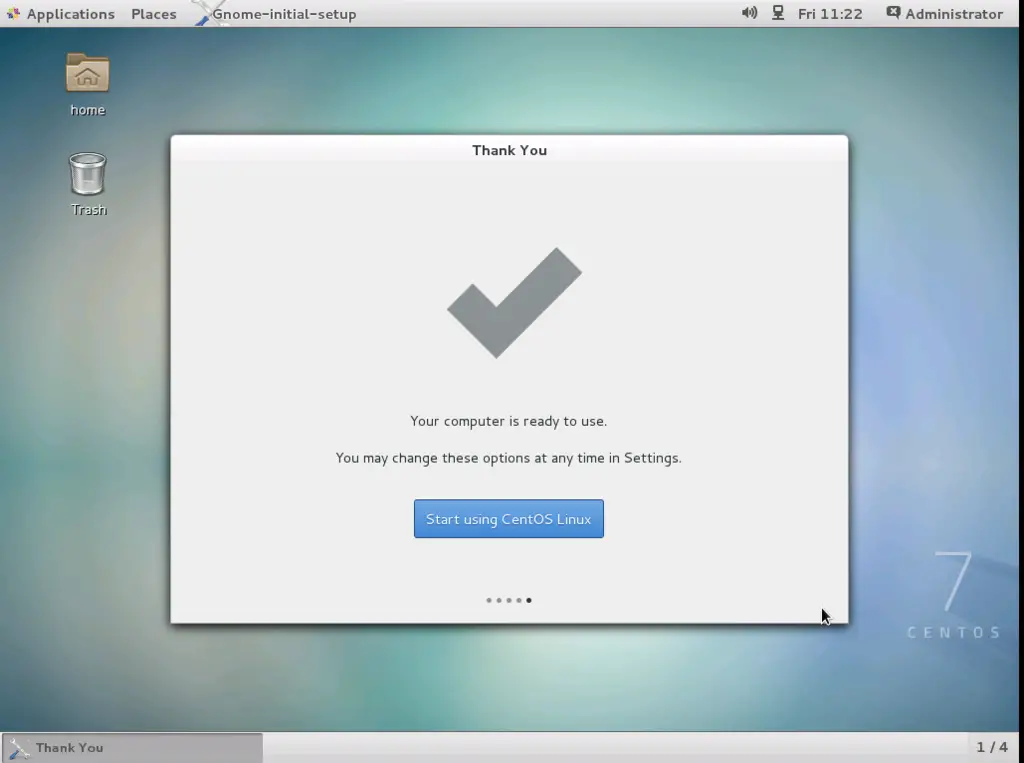1024x763 pixels.
Task: Open the Applications menu
Action: [x=60, y=14]
